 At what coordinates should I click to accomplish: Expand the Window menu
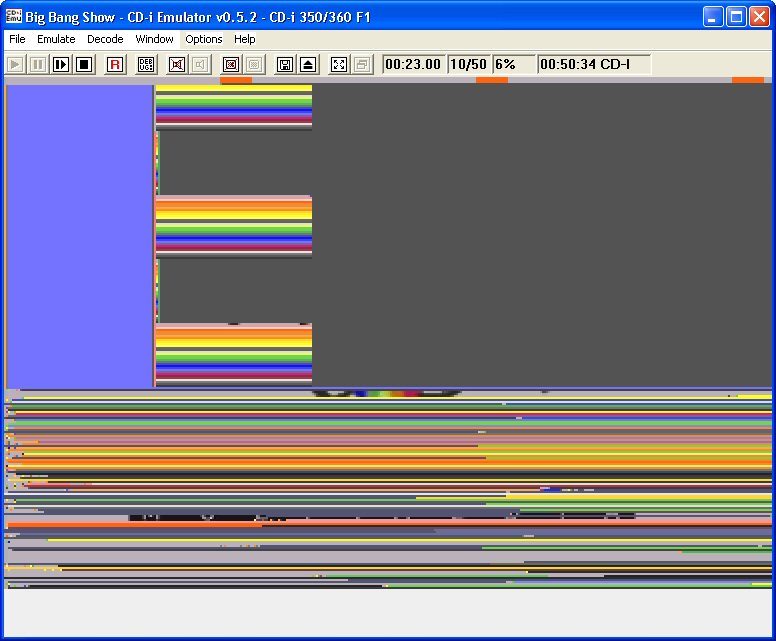coord(154,39)
